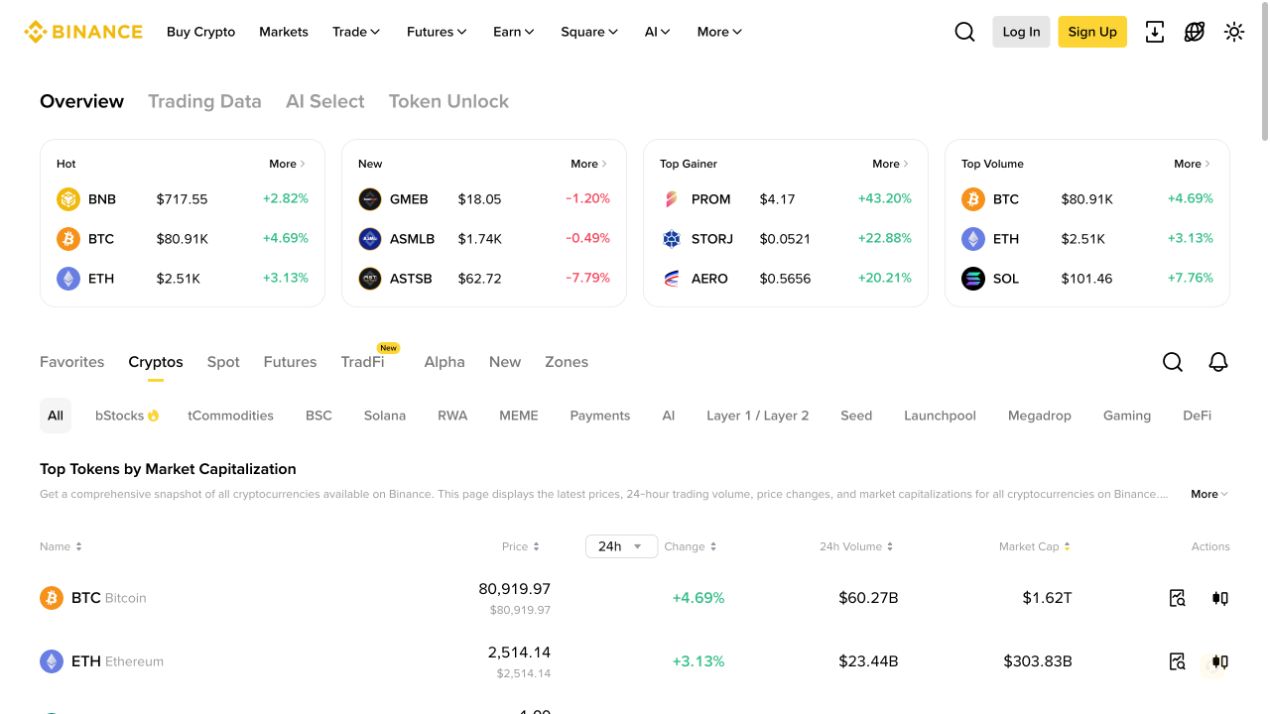Click SOL icon in Top Volume card

coord(973,279)
